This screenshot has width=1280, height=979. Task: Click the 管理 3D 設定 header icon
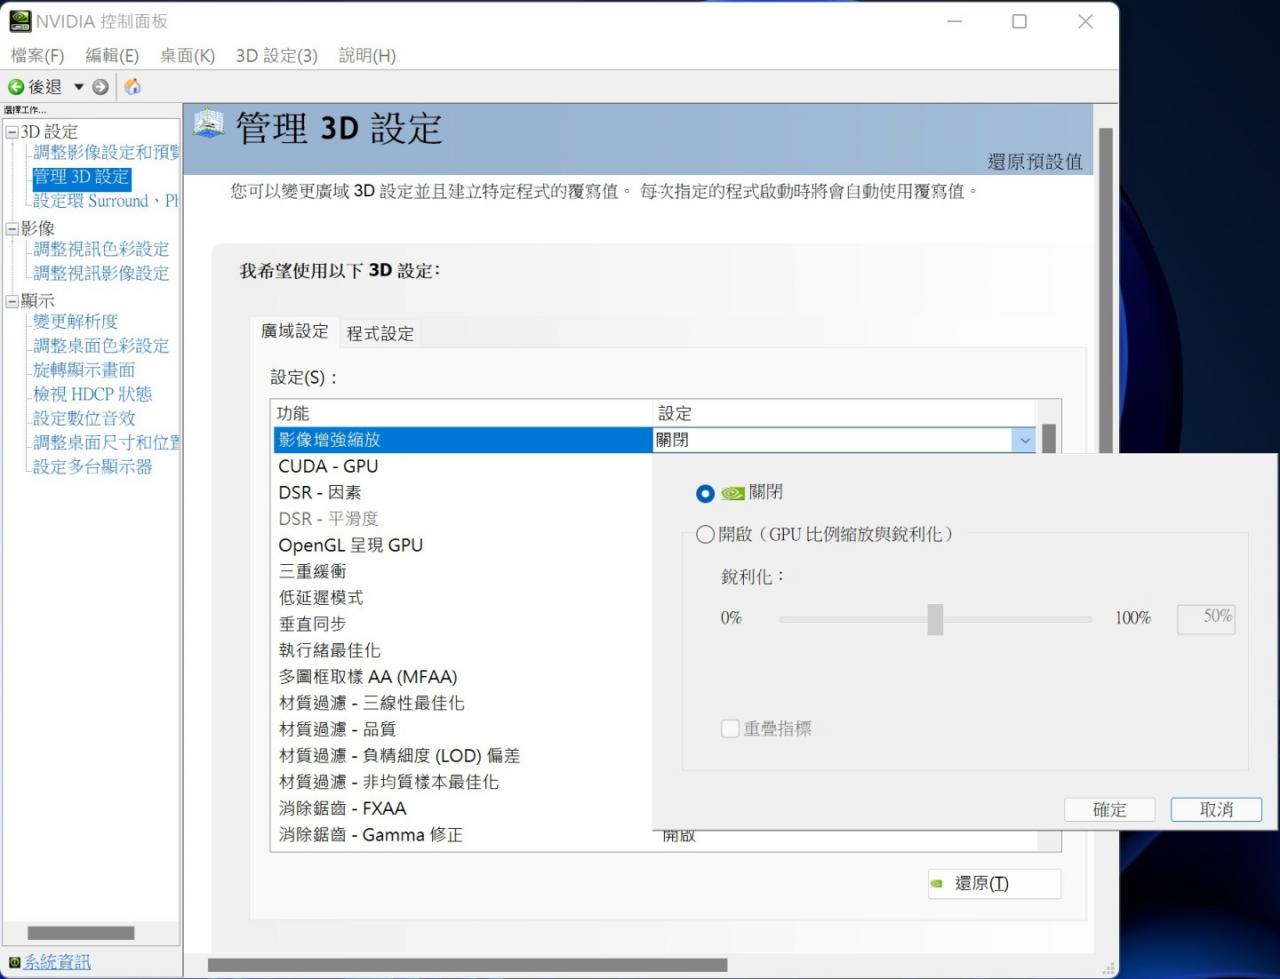click(209, 124)
